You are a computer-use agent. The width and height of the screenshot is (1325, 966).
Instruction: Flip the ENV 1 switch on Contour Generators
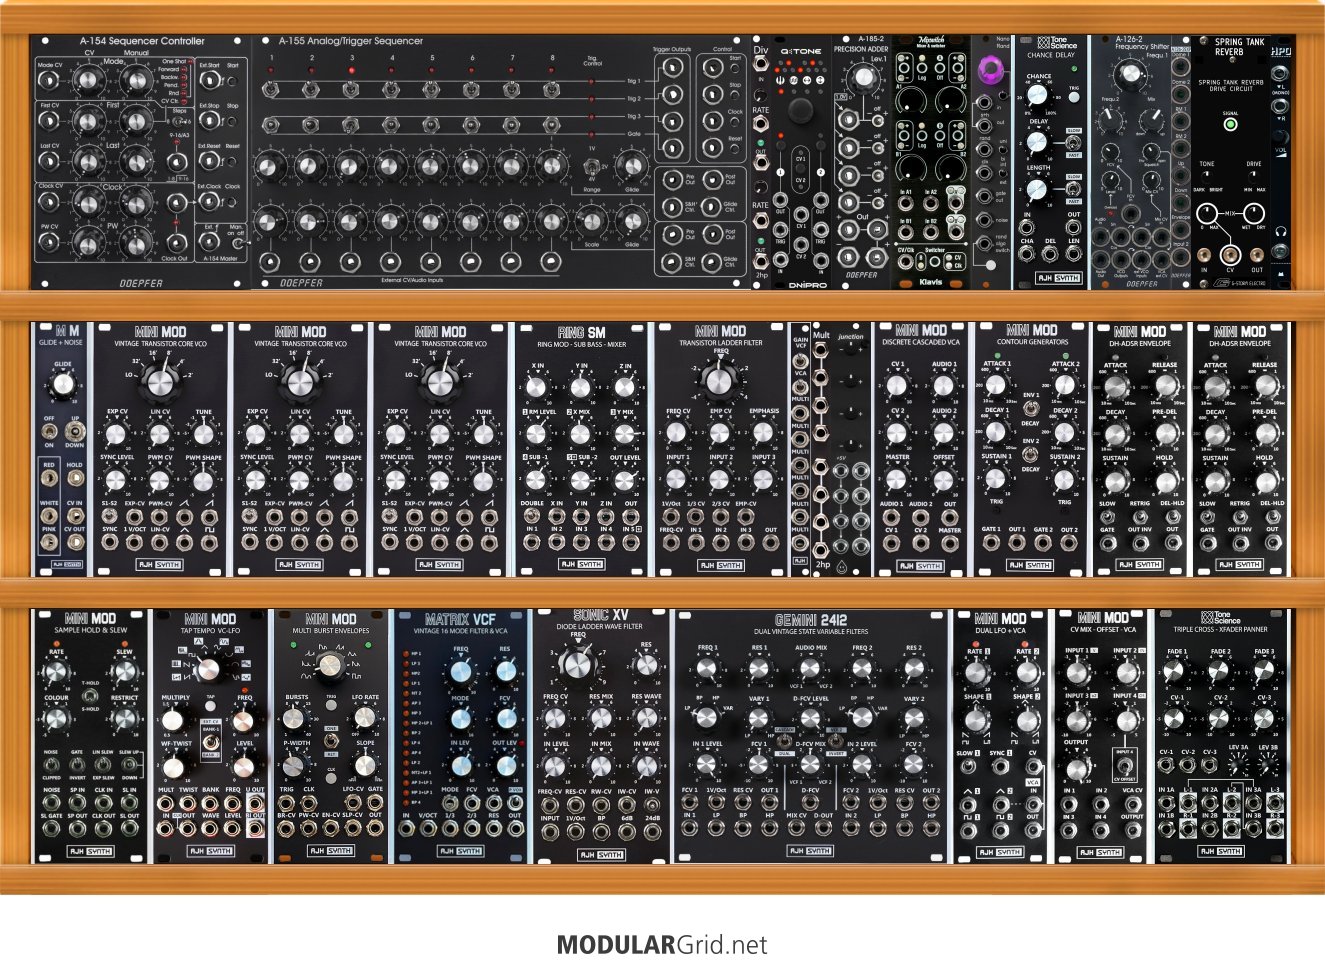[x=1030, y=409]
